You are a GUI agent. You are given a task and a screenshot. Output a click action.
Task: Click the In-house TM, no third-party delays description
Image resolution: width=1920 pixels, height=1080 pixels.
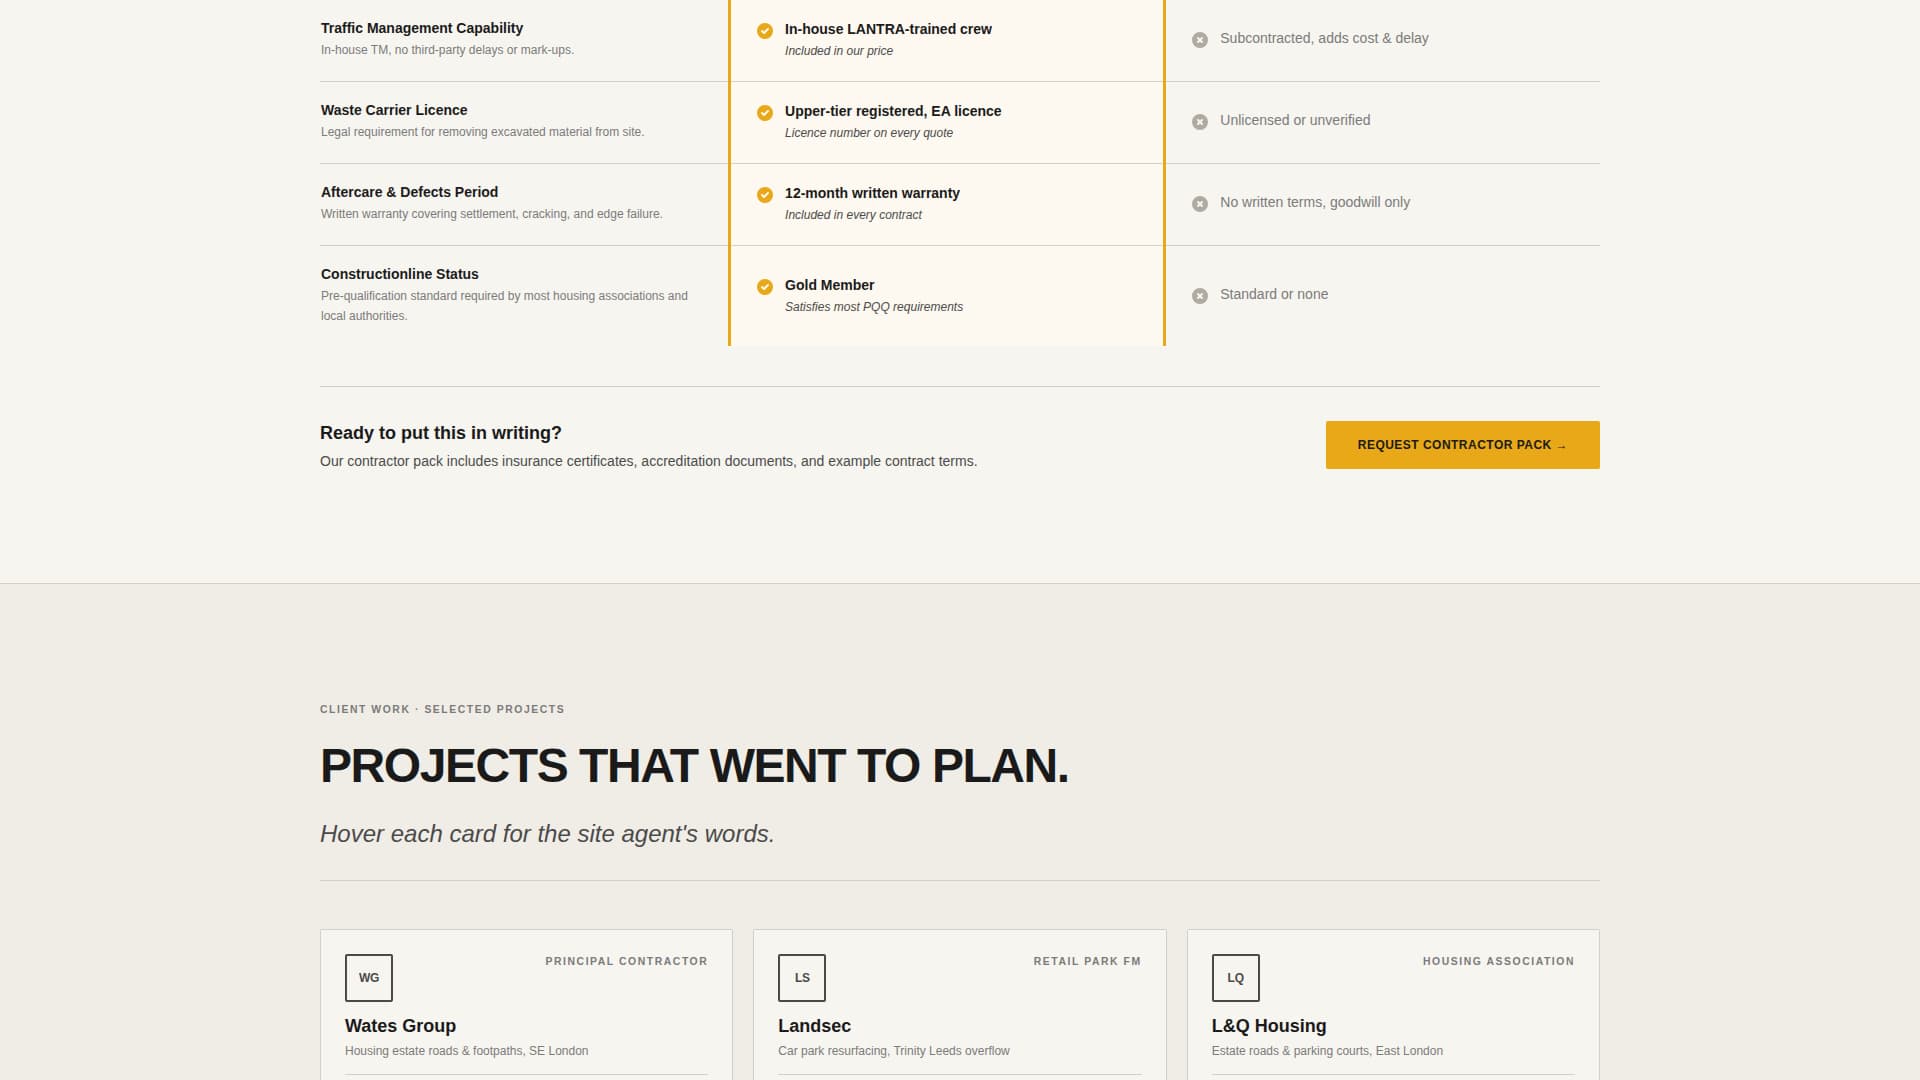(447, 50)
